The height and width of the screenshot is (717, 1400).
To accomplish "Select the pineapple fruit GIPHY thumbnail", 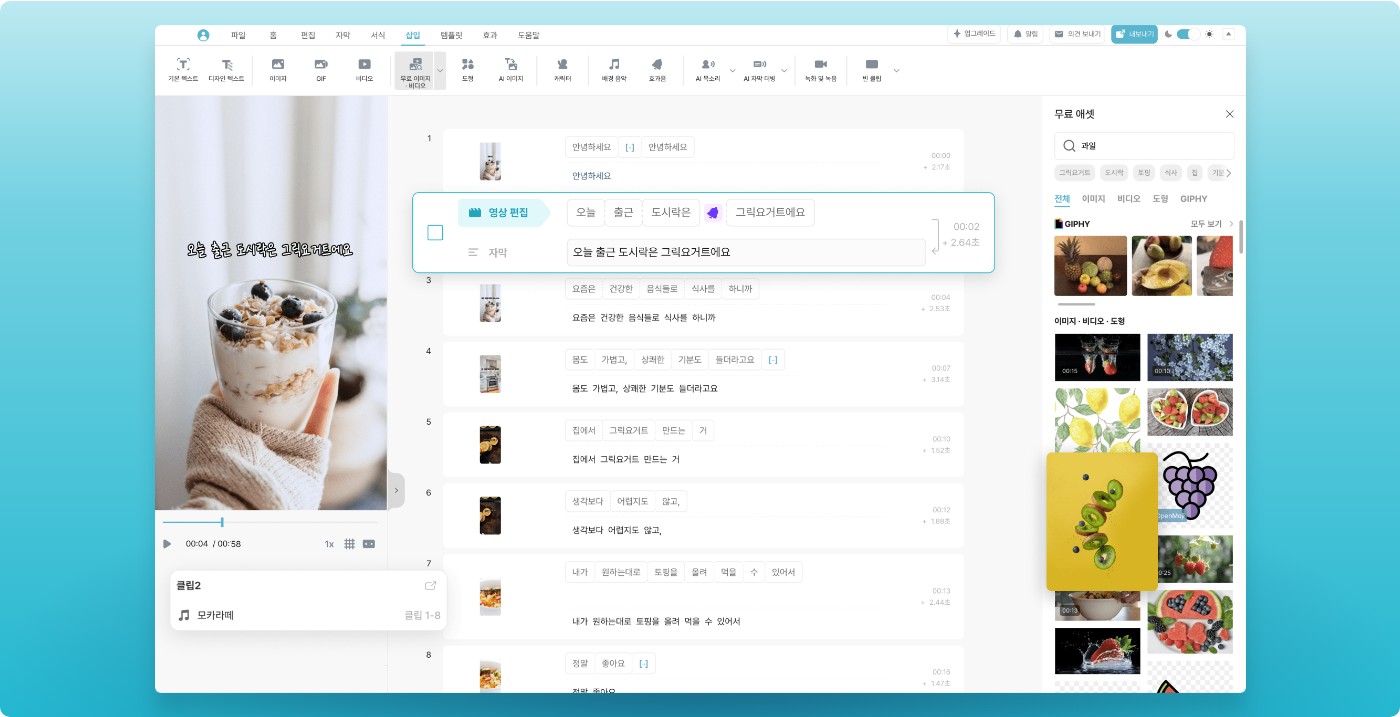I will 1091,266.
